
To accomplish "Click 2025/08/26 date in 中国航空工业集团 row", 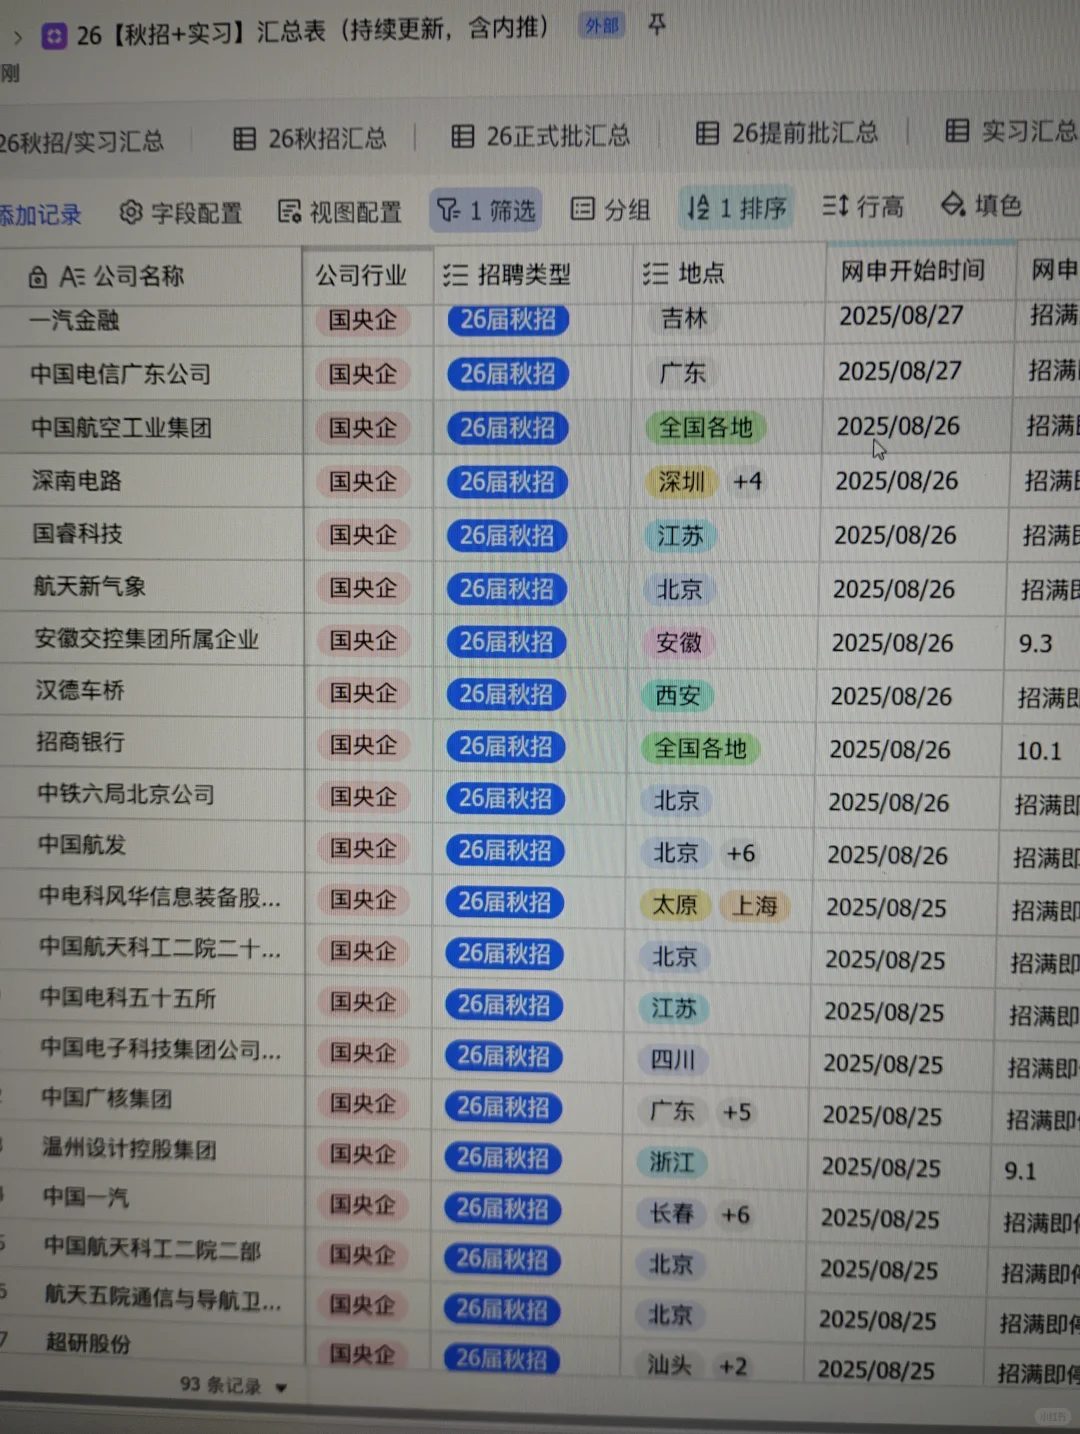I will [898, 427].
